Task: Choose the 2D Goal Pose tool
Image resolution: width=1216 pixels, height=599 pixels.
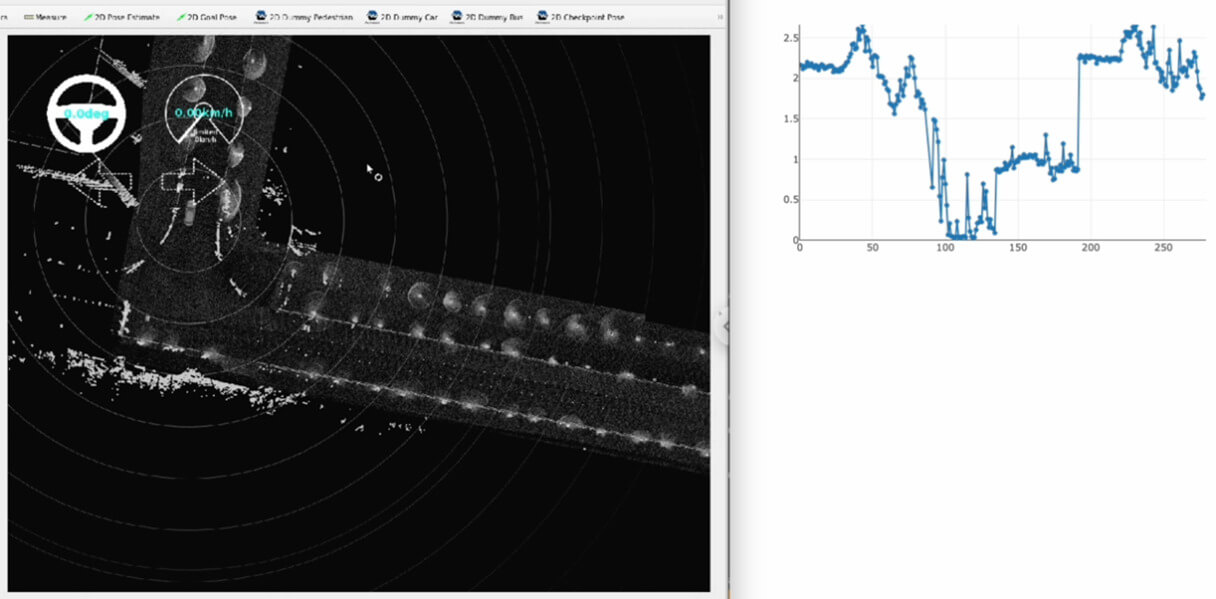Action: tap(206, 17)
